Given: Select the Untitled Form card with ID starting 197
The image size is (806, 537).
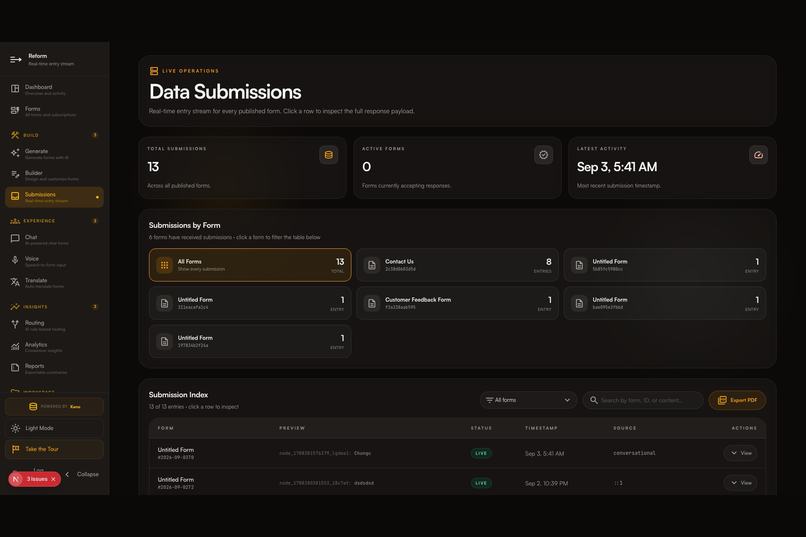Looking at the screenshot, I should [x=250, y=341].
